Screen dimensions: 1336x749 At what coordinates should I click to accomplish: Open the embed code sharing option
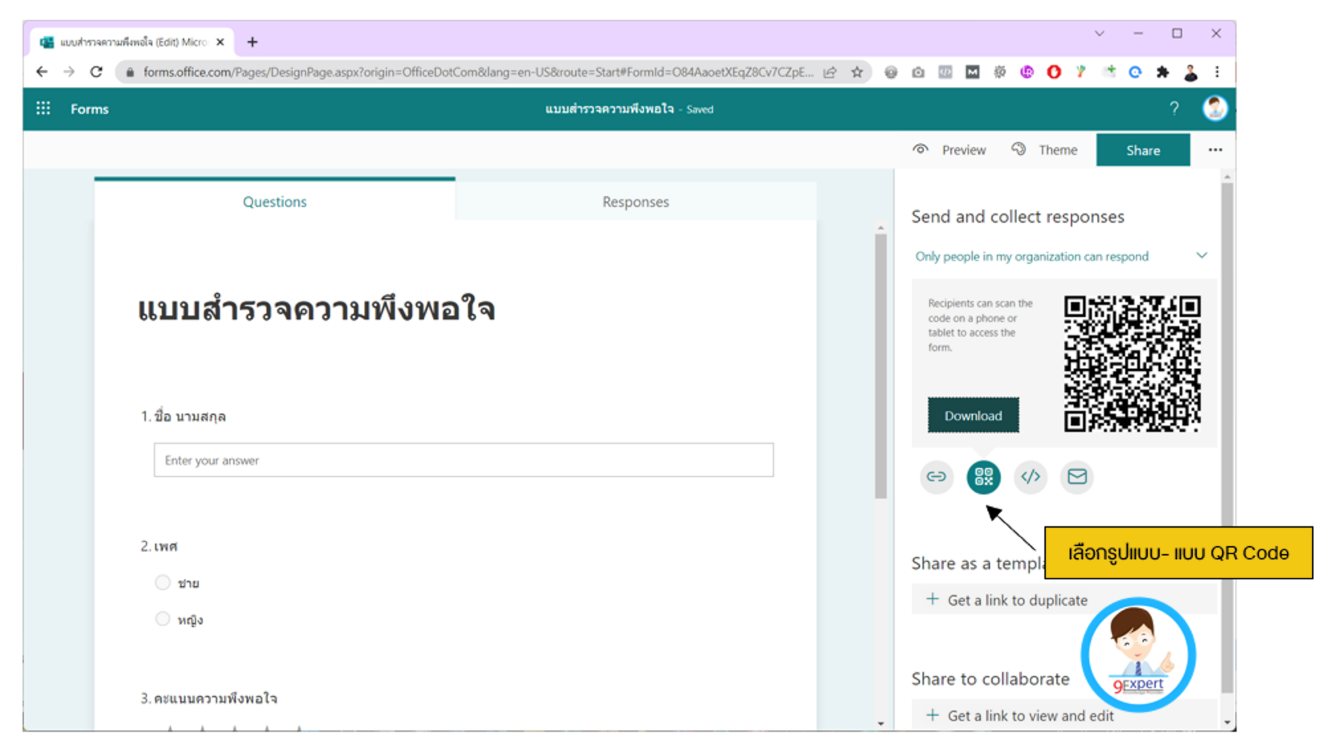tap(1030, 477)
